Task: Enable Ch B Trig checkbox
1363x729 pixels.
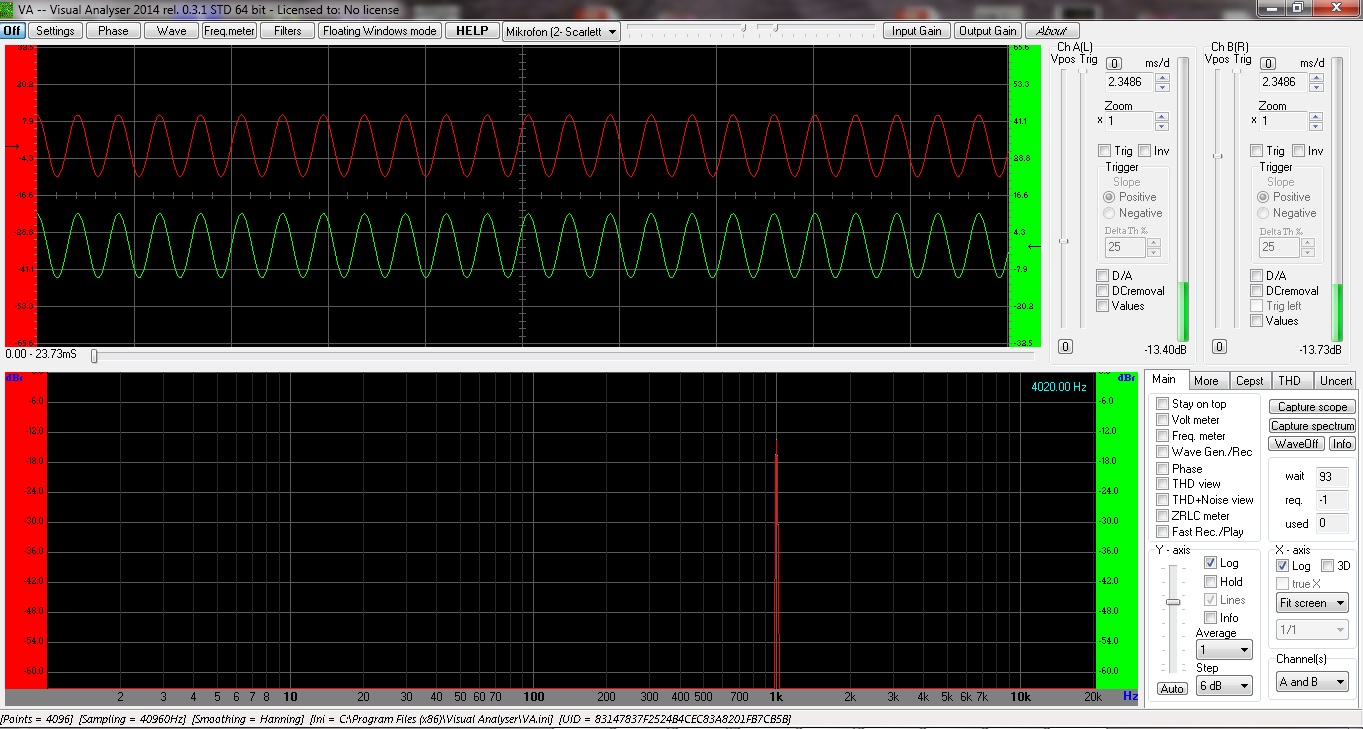Action: coord(1257,151)
